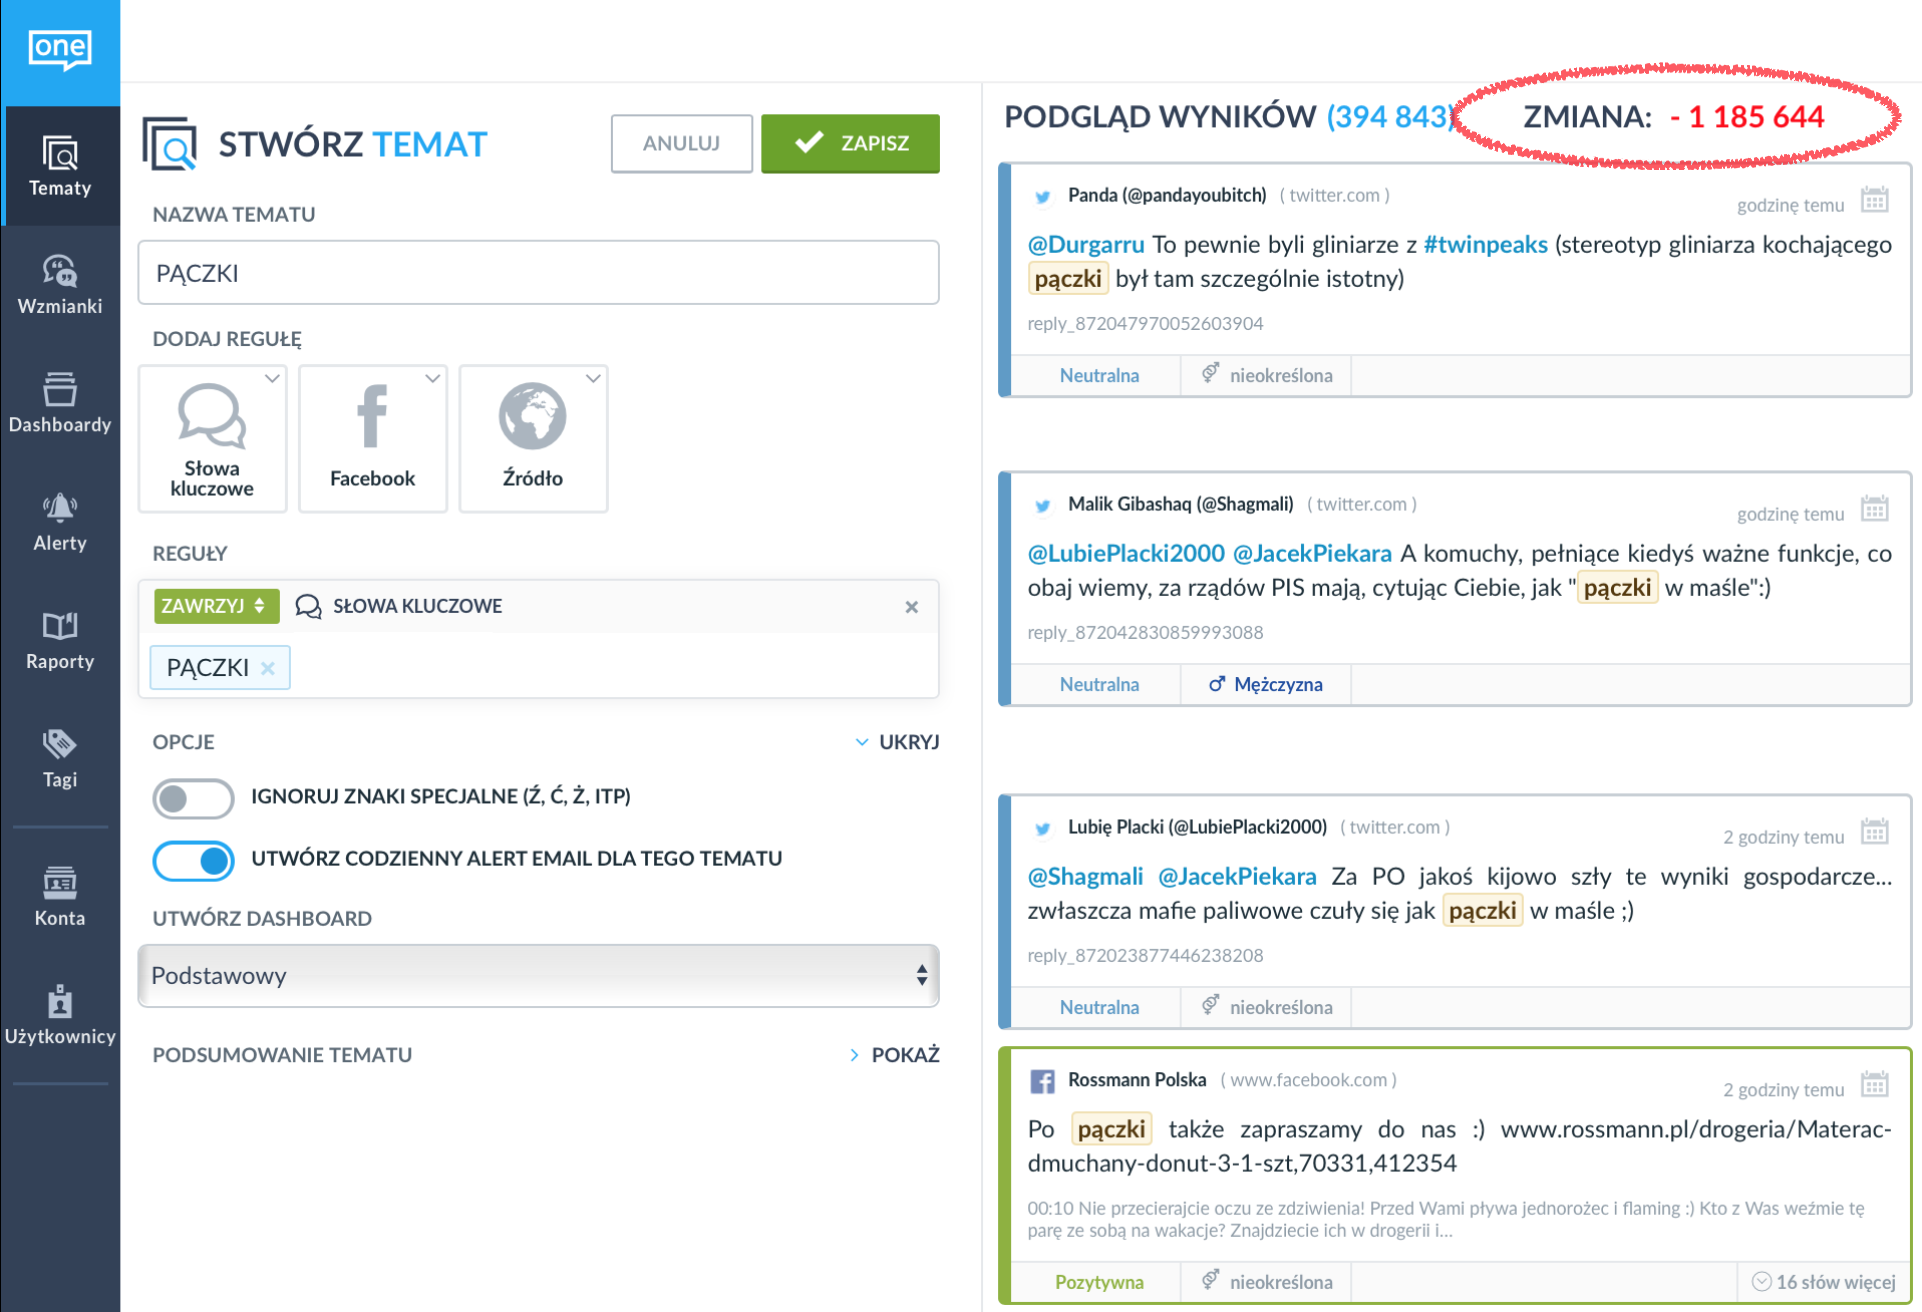Open the Źródło tile dropdown arrow
Screen dimensions: 1922x1312
tap(593, 379)
